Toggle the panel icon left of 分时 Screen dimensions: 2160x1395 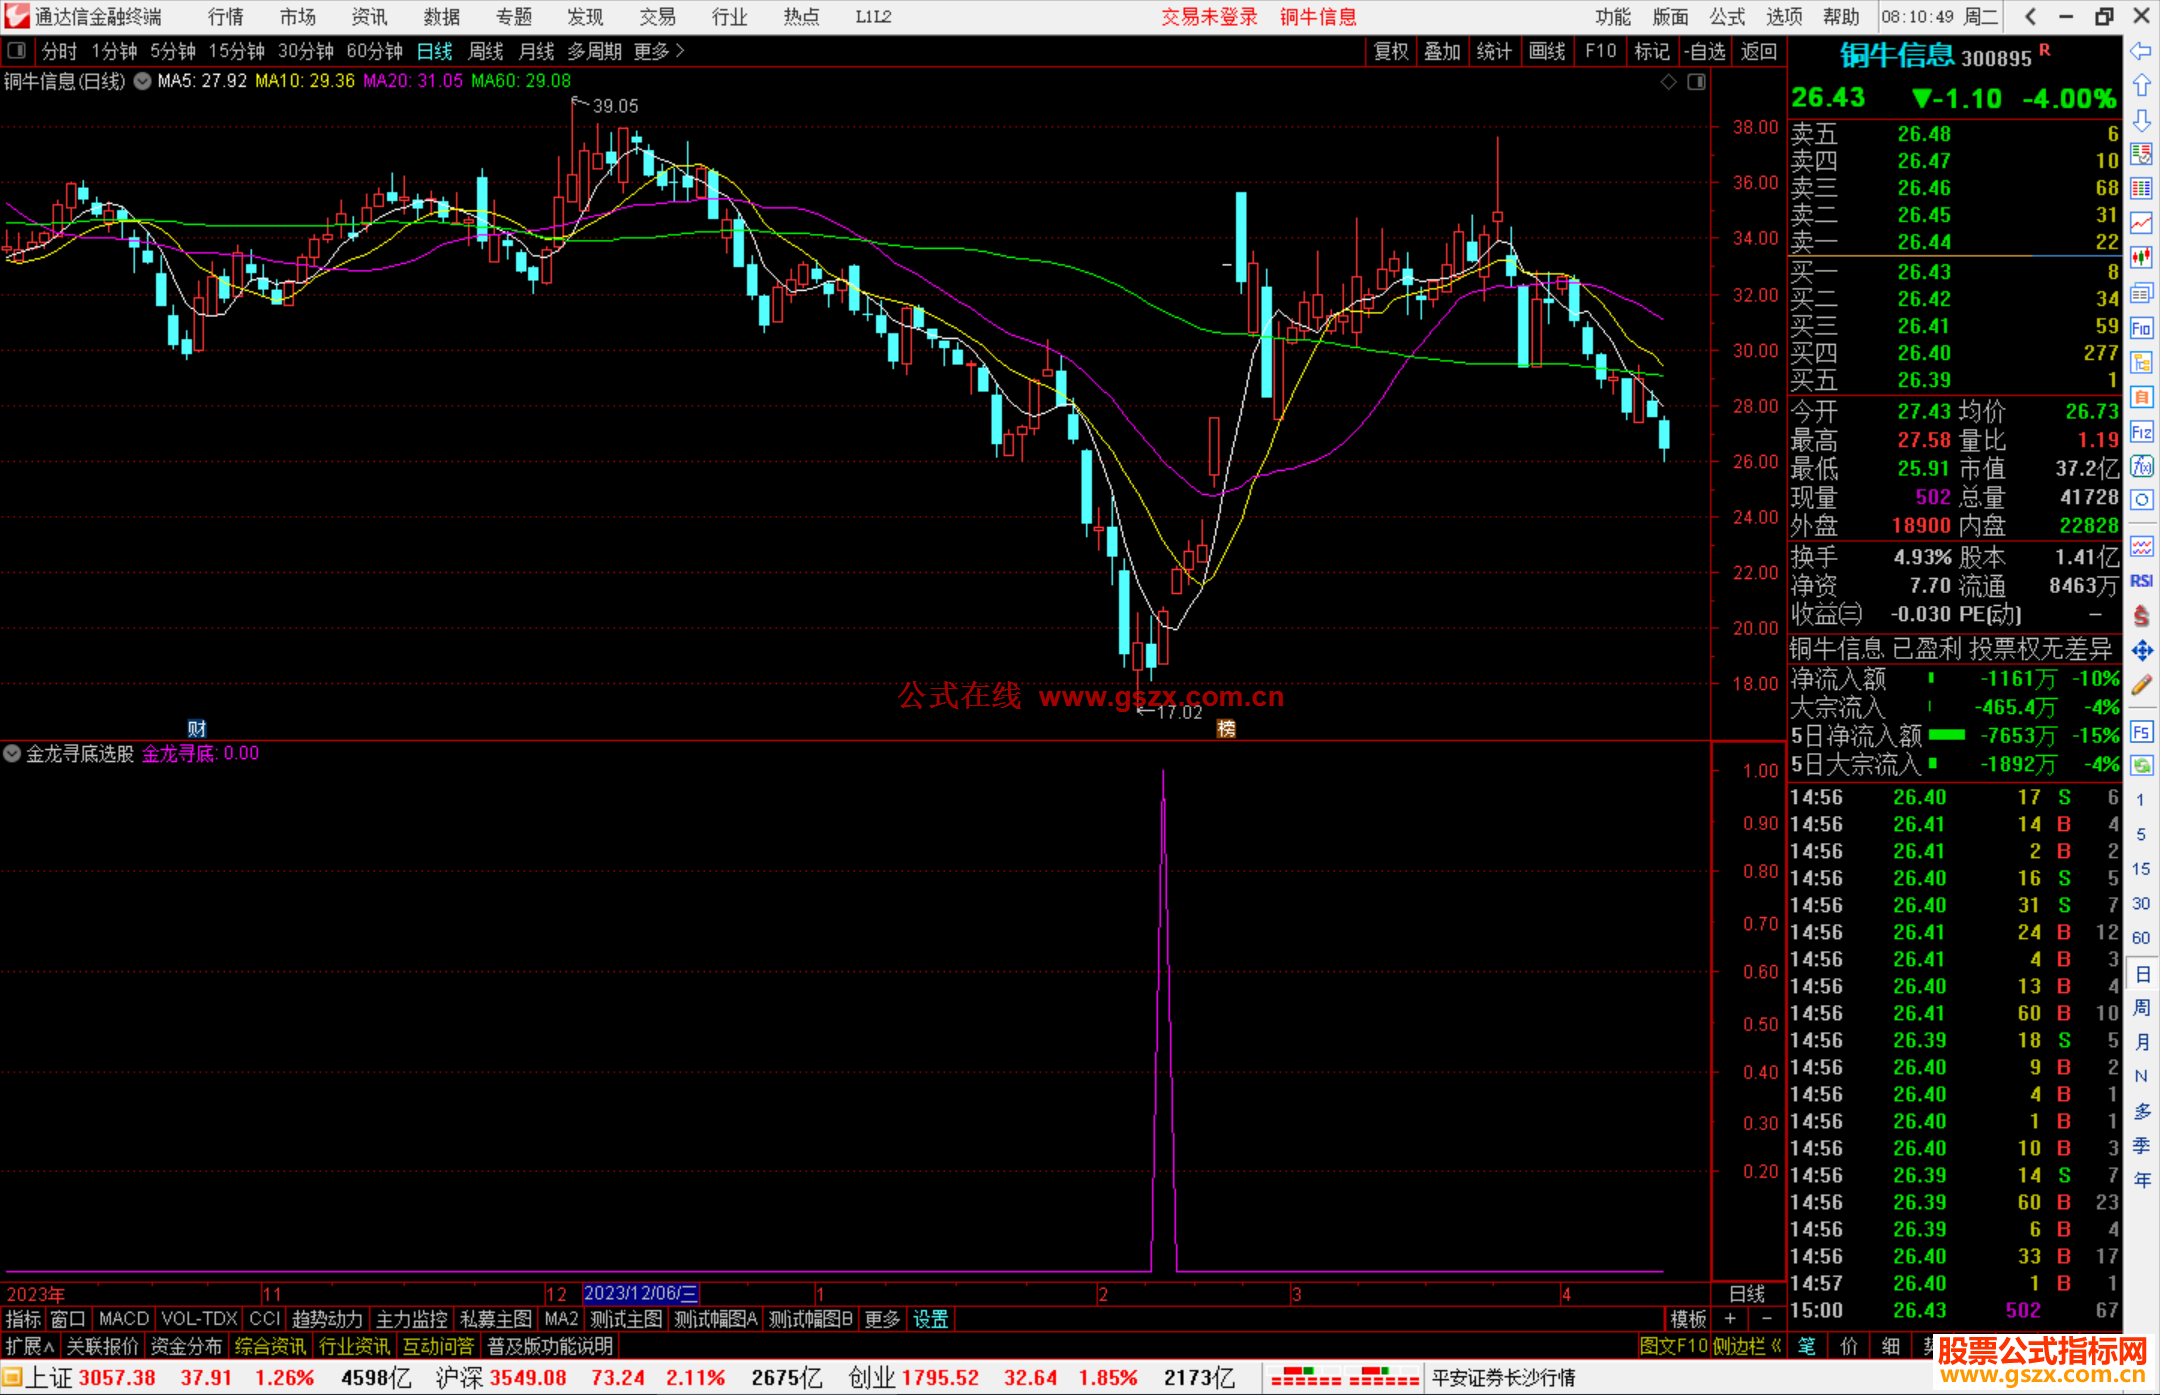(17, 51)
